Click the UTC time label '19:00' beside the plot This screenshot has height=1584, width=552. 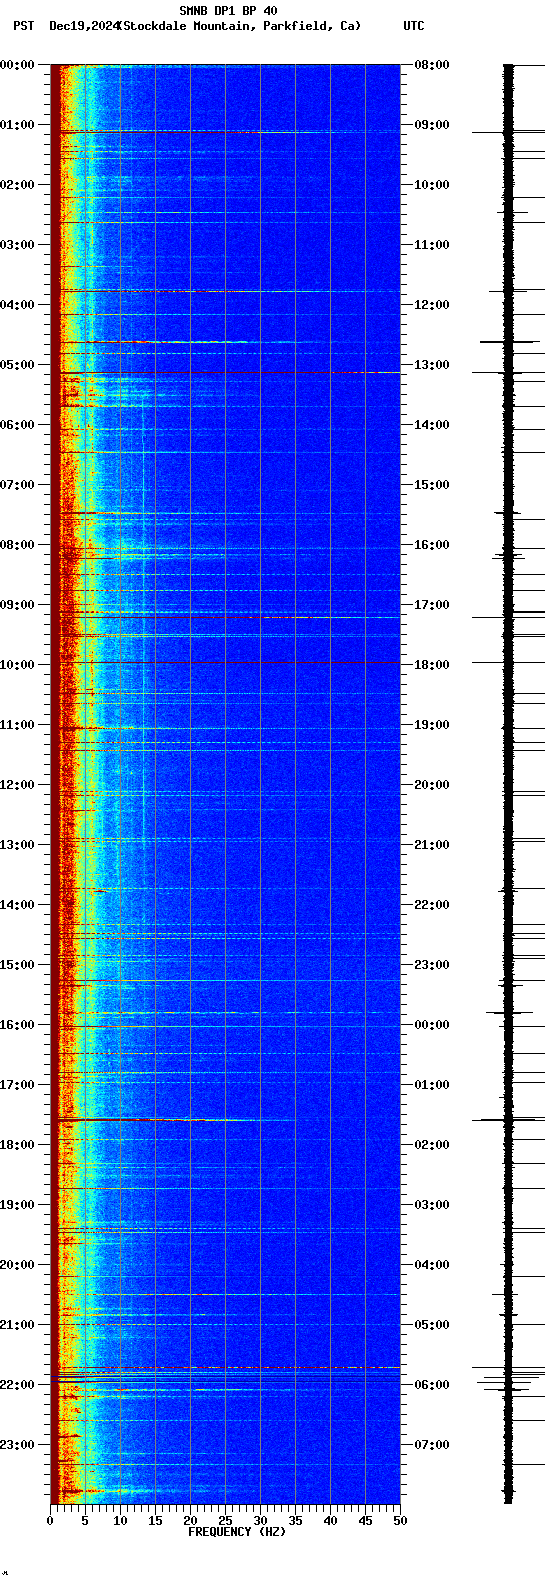coord(432,725)
